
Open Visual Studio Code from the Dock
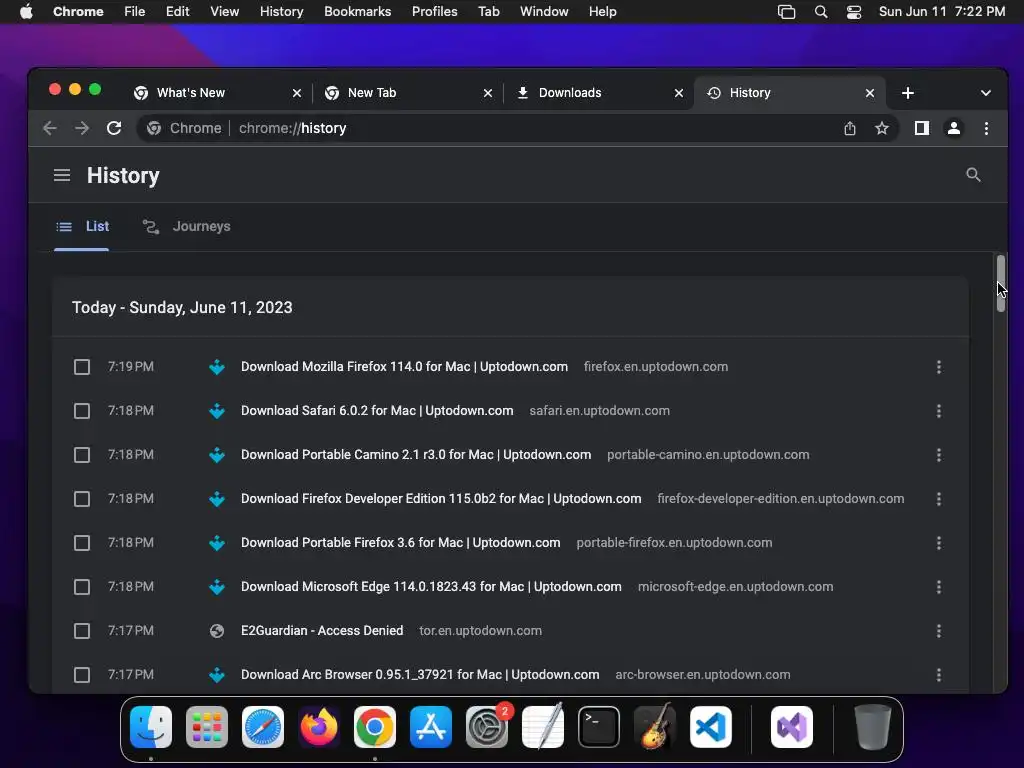point(711,727)
